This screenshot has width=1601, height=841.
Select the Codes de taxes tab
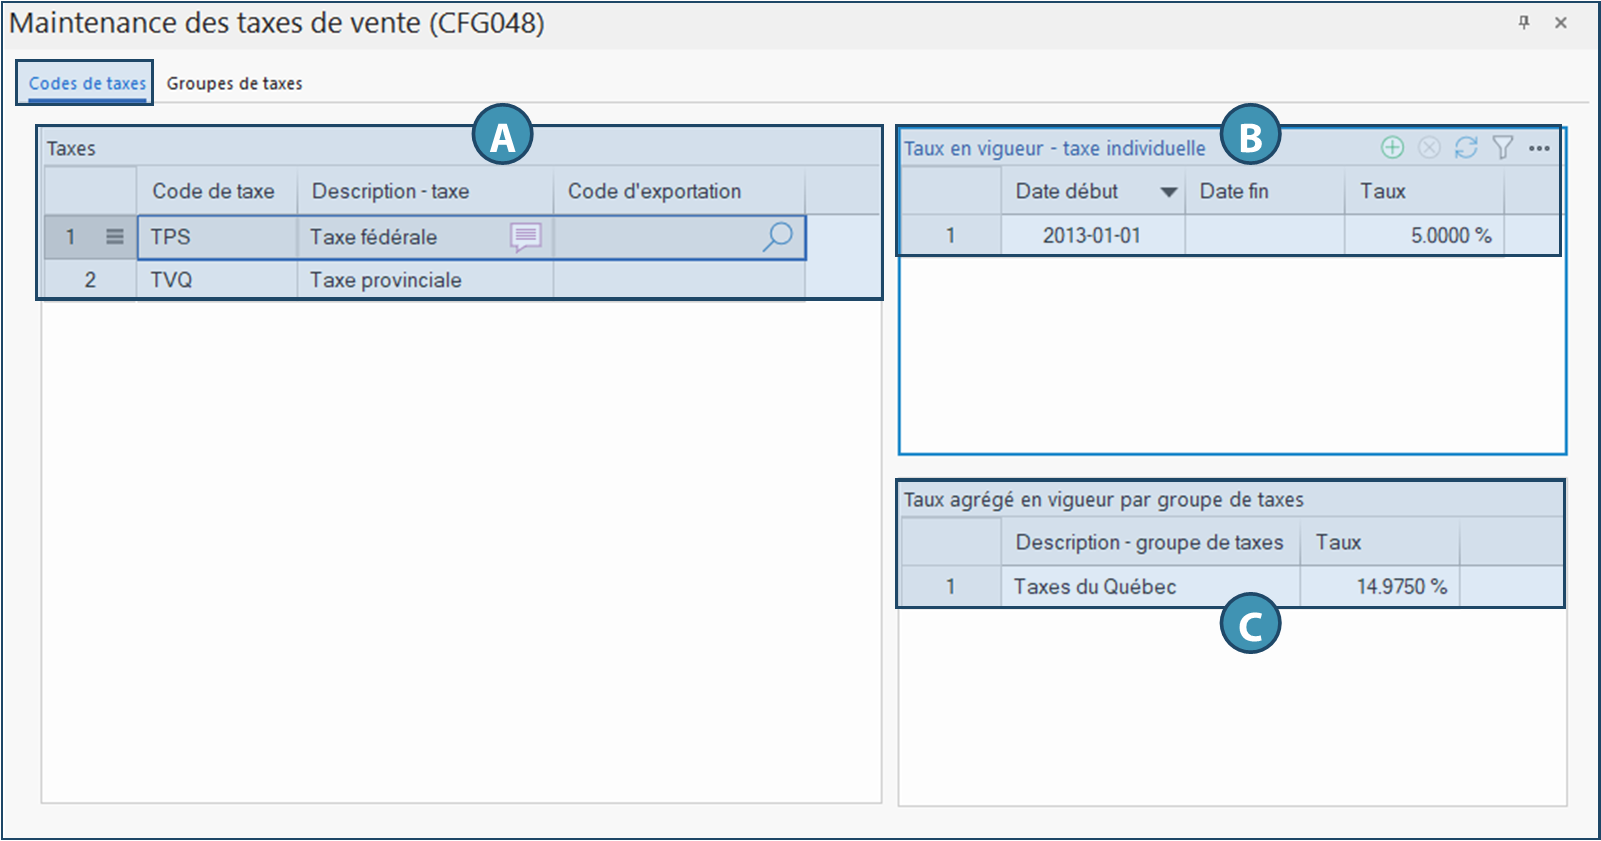[87, 84]
